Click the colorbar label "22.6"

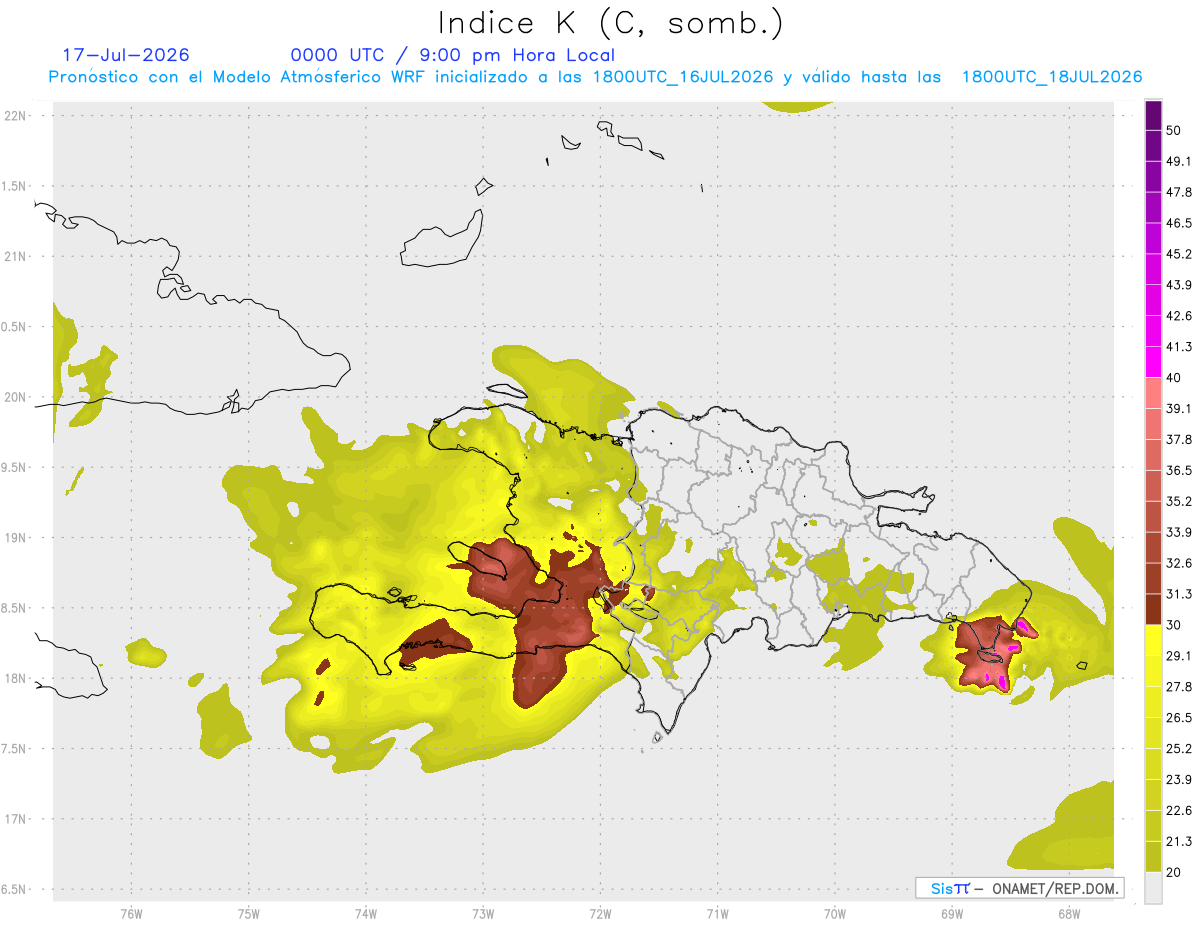point(1179,810)
